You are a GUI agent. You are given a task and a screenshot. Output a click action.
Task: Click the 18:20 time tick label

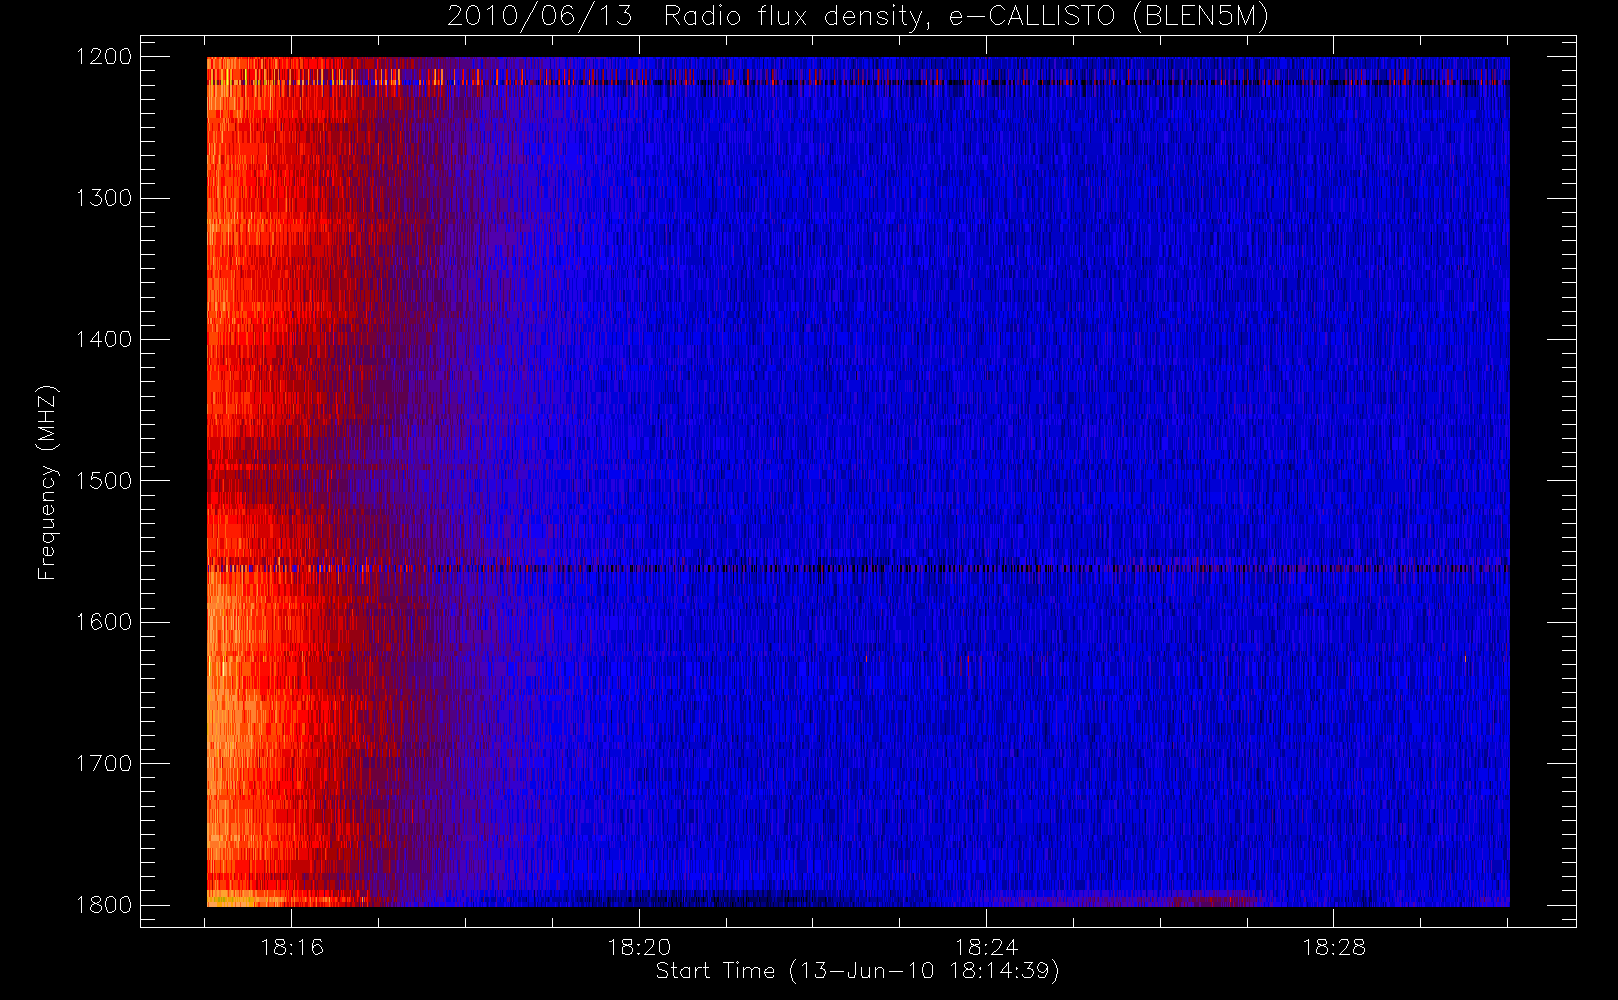coord(639,947)
